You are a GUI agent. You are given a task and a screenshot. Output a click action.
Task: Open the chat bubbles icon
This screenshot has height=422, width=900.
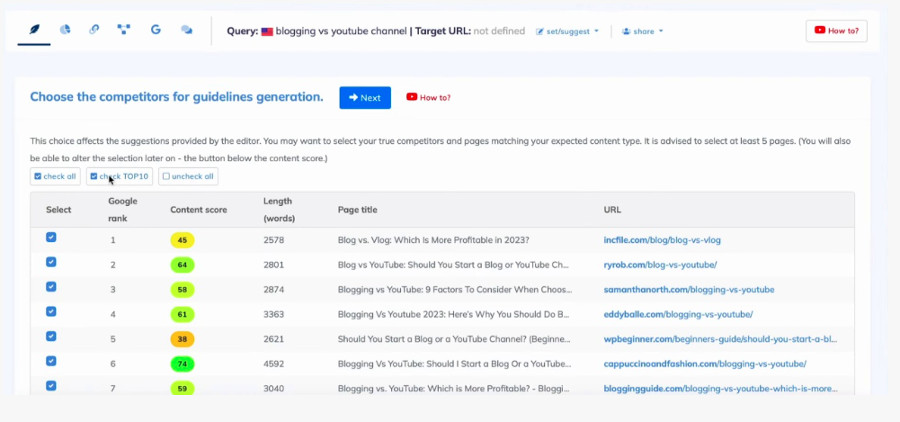tap(186, 30)
